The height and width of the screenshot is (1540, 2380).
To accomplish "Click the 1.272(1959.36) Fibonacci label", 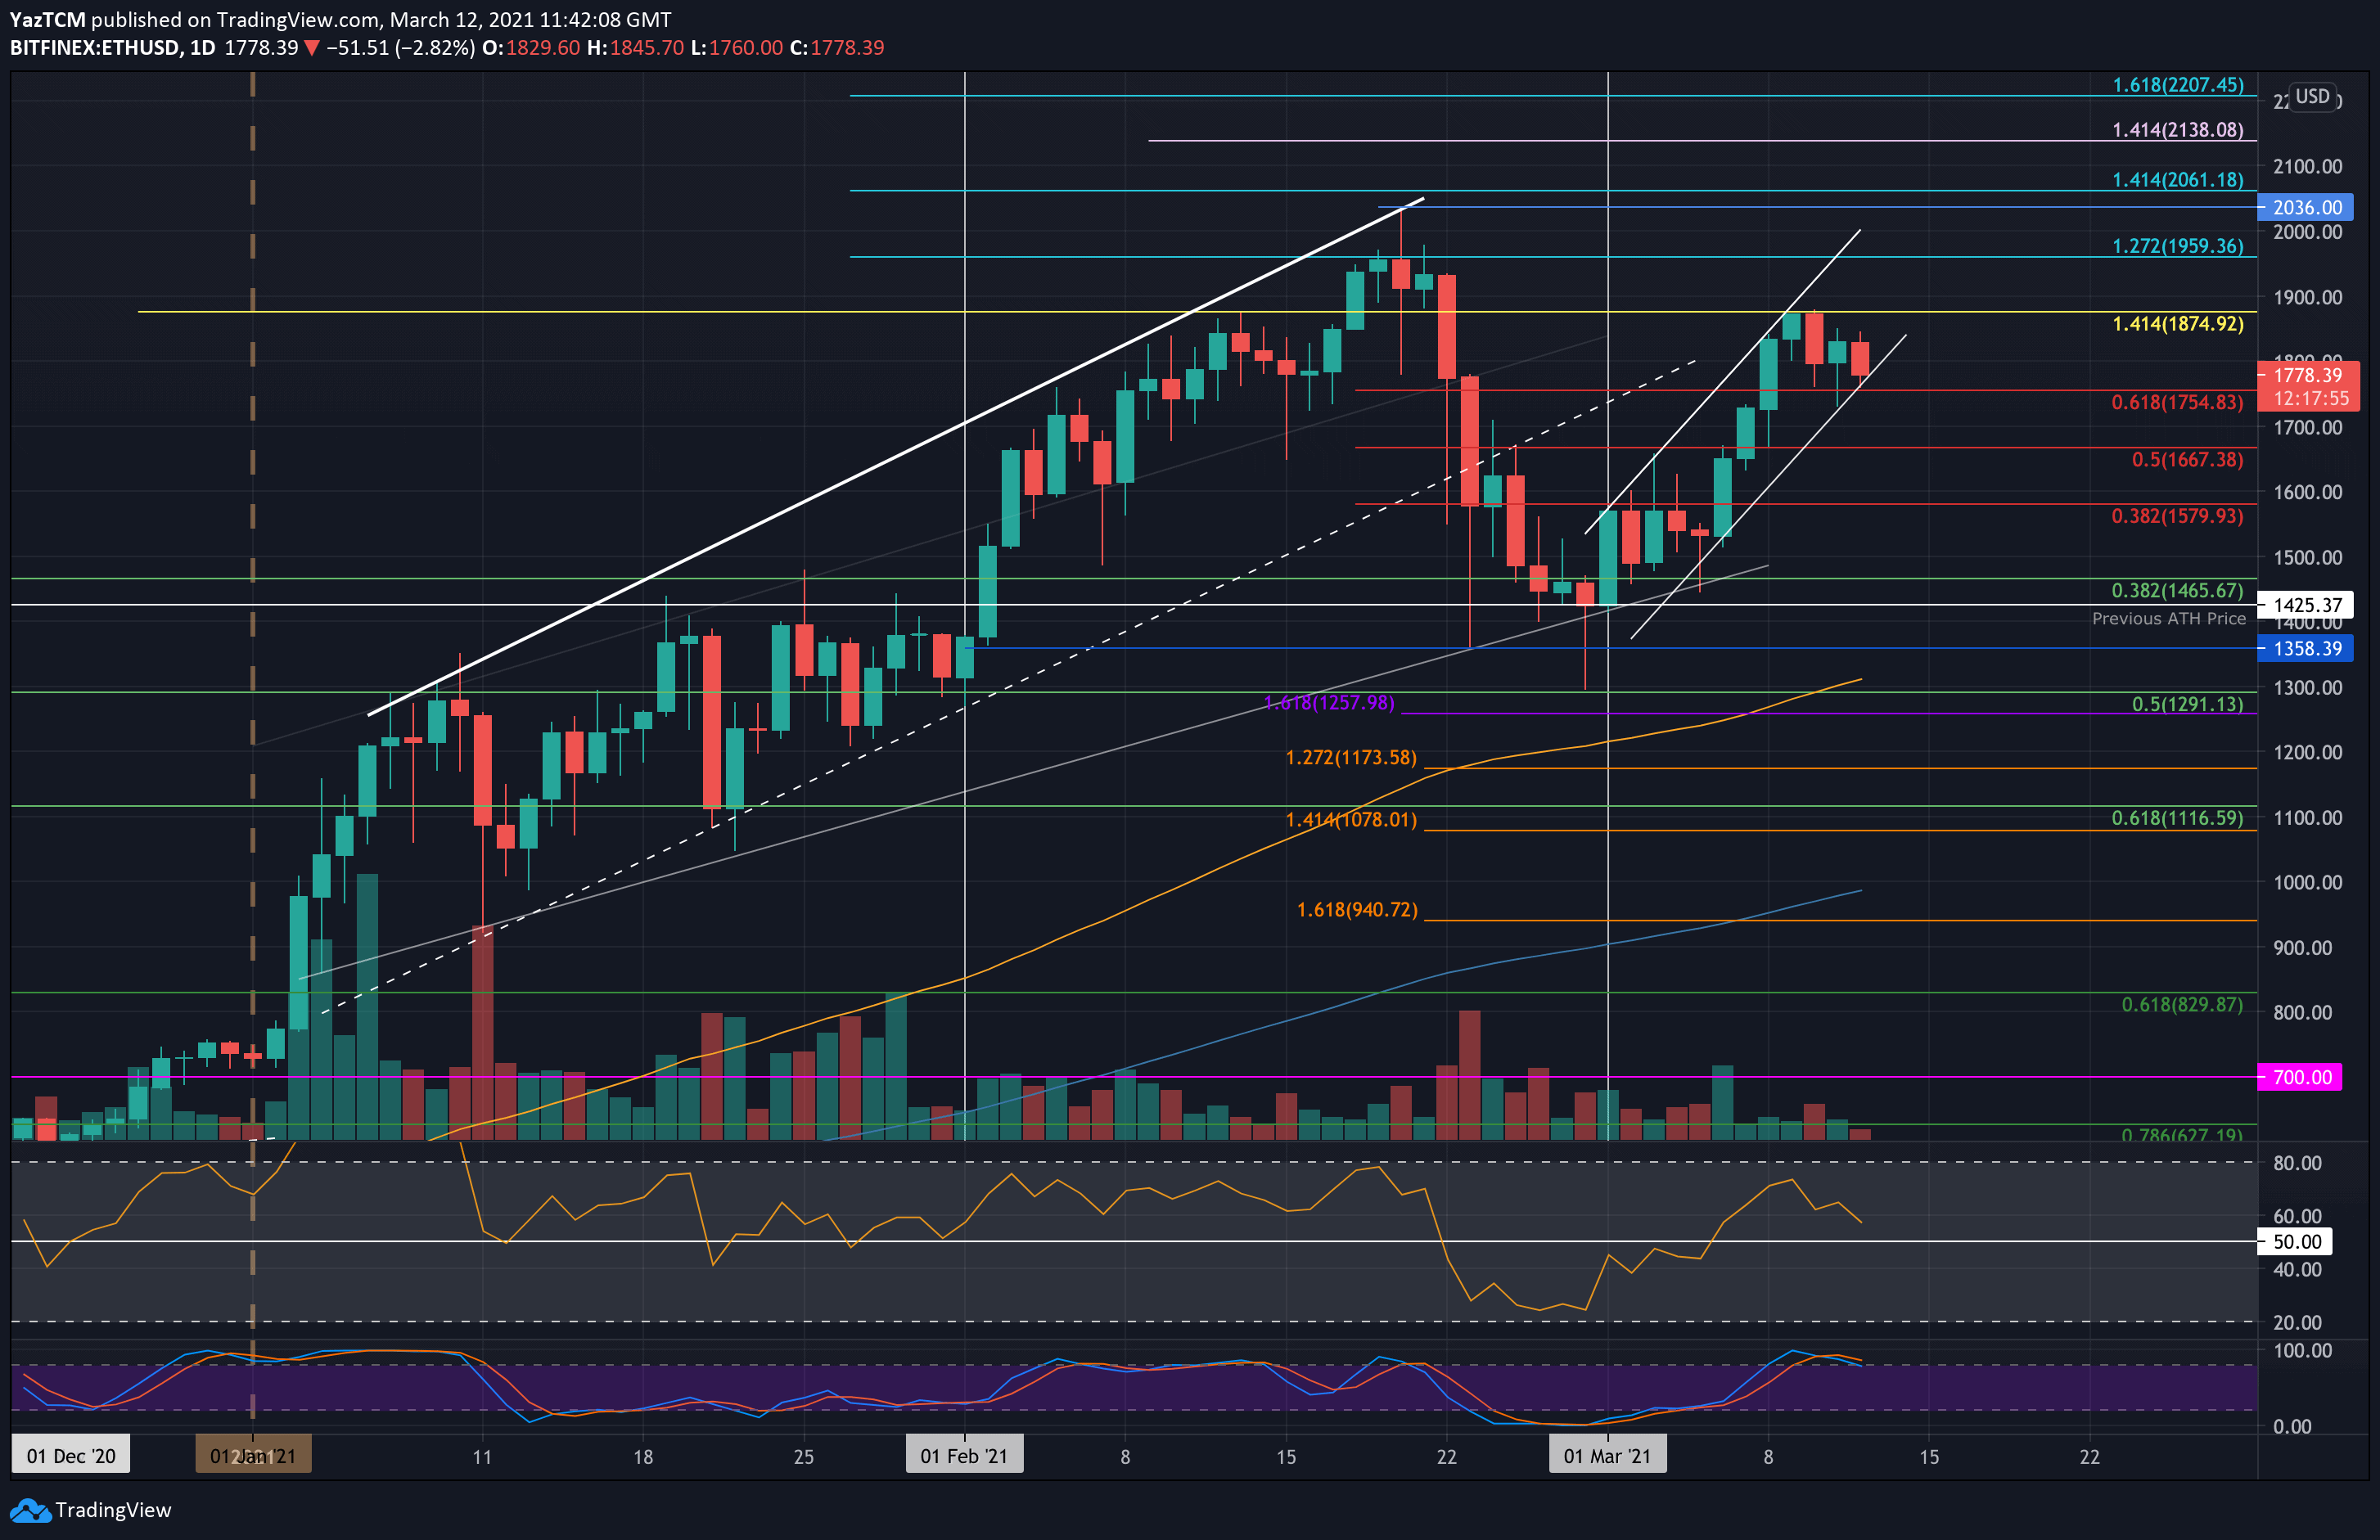I will 2177,246.
